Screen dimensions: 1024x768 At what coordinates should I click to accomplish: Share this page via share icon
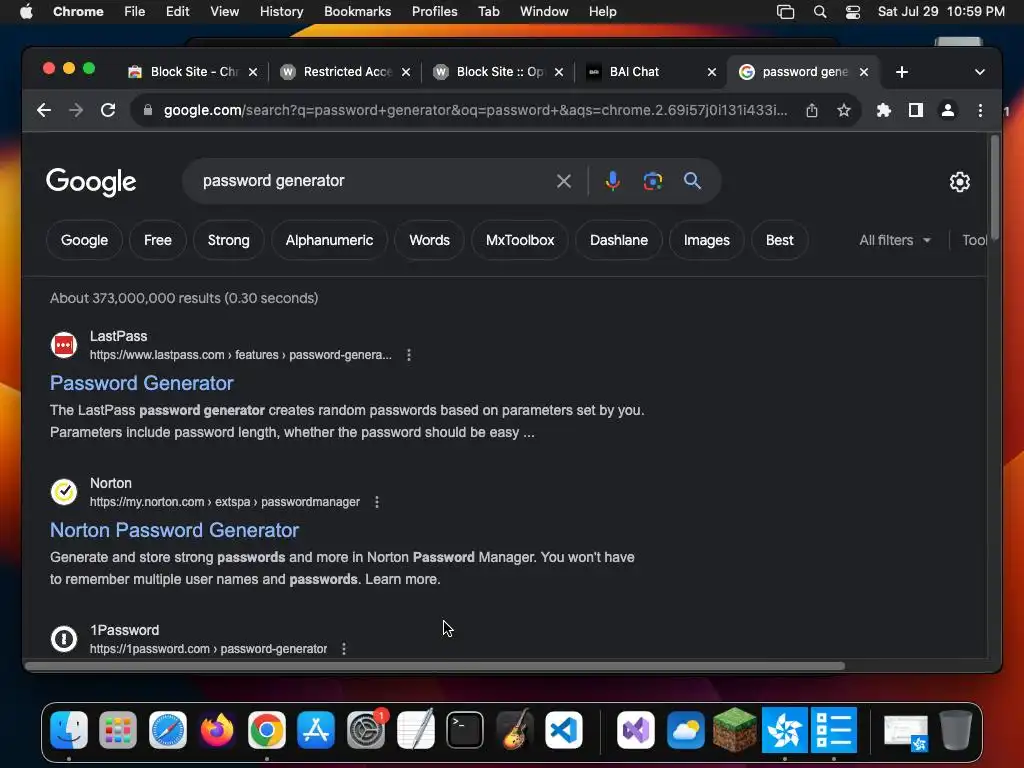tap(812, 110)
